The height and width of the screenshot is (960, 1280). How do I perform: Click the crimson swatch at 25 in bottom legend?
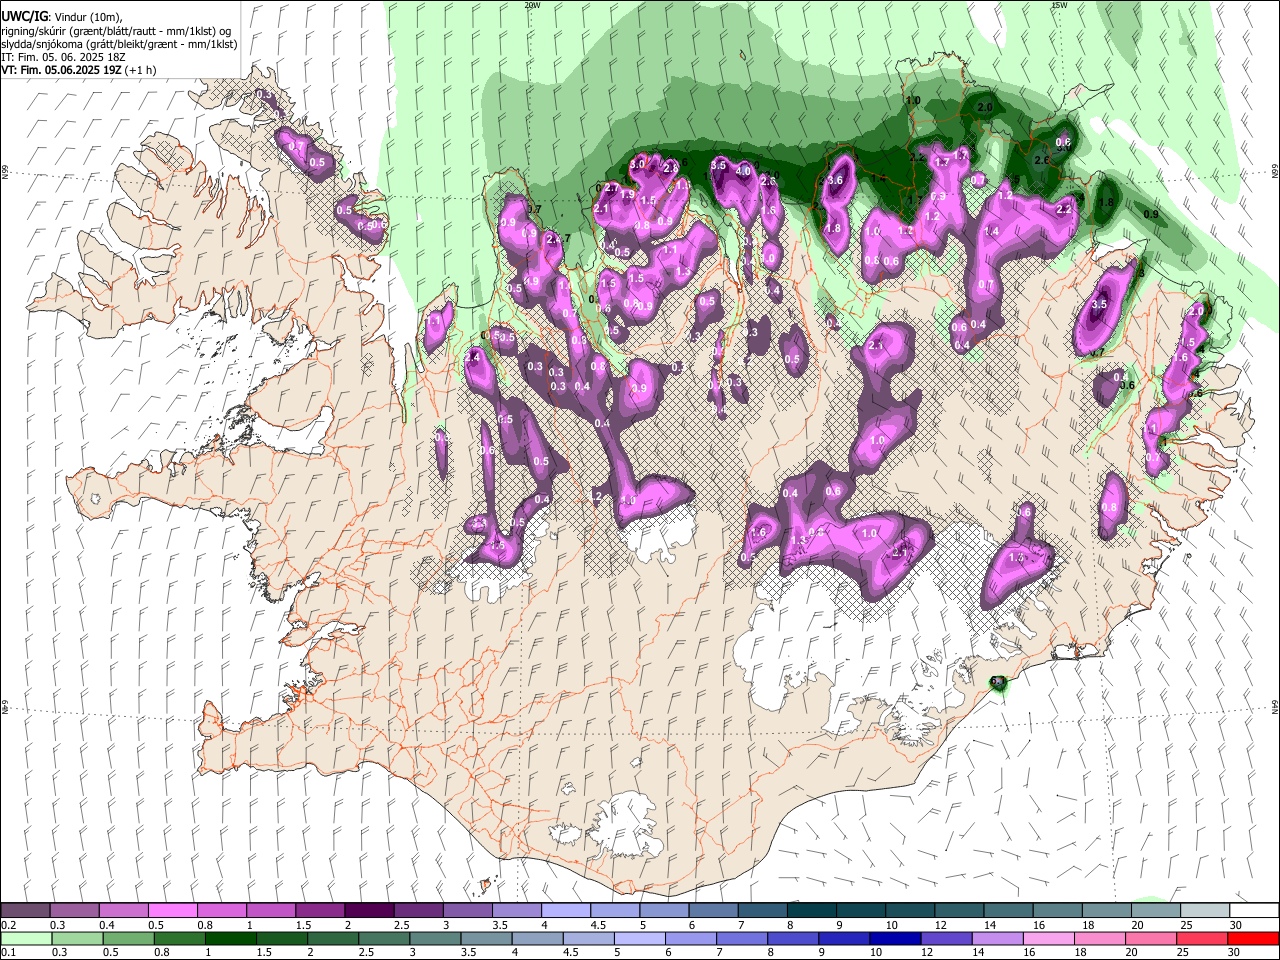[x=1202, y=938]
